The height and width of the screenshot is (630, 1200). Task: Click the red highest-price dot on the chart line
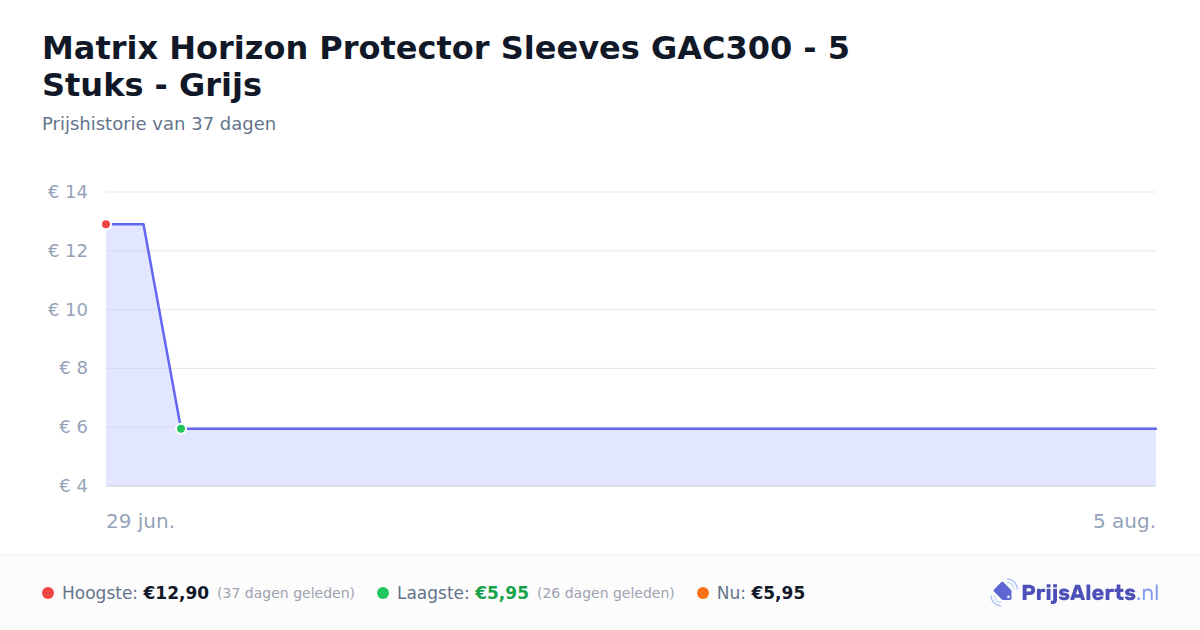106,224
